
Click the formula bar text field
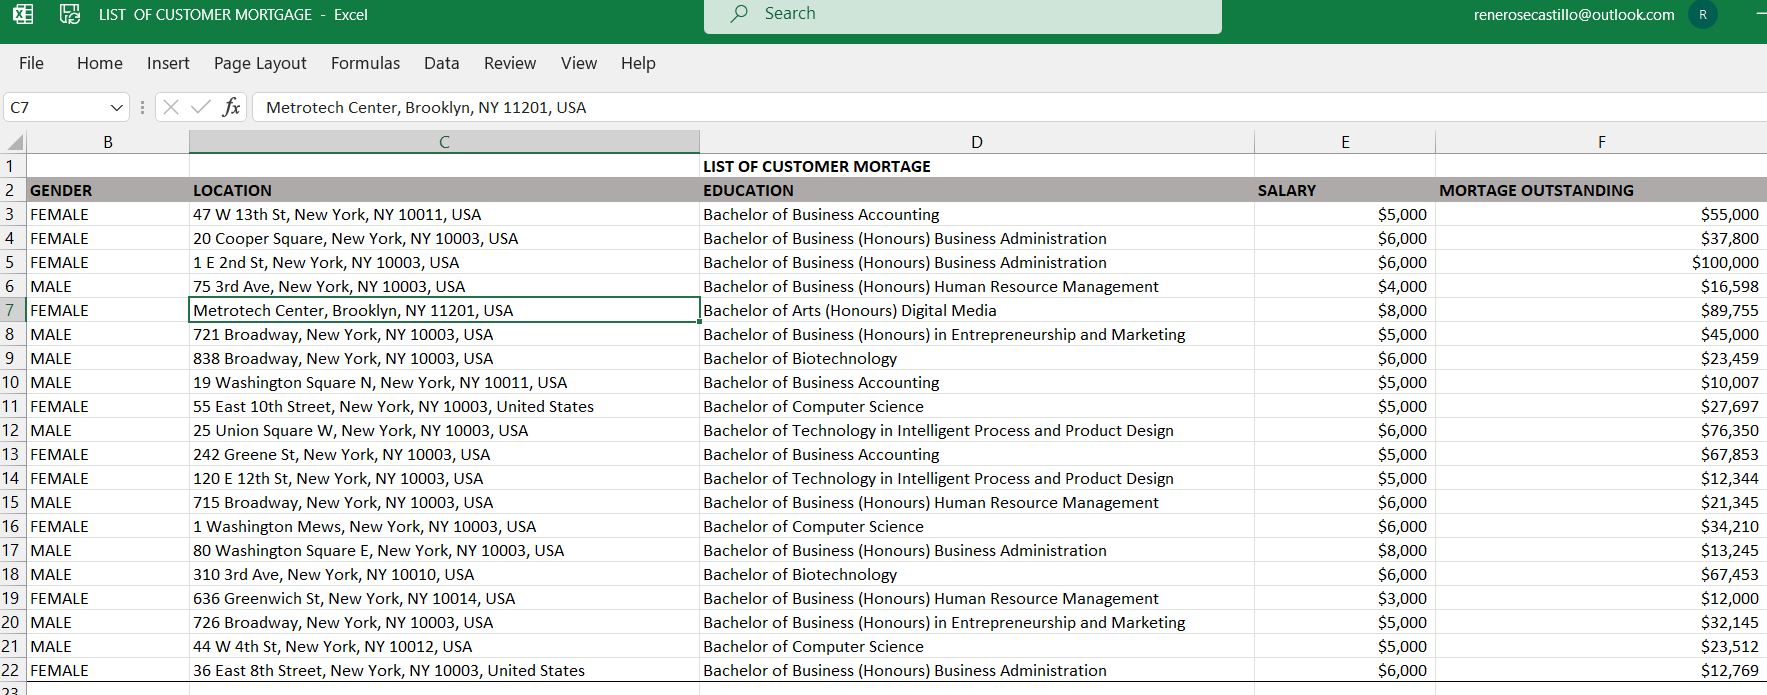click(1000, 107)
